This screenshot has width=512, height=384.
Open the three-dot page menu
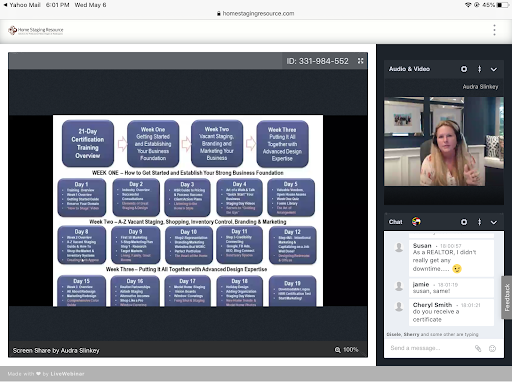click(494, 30)
